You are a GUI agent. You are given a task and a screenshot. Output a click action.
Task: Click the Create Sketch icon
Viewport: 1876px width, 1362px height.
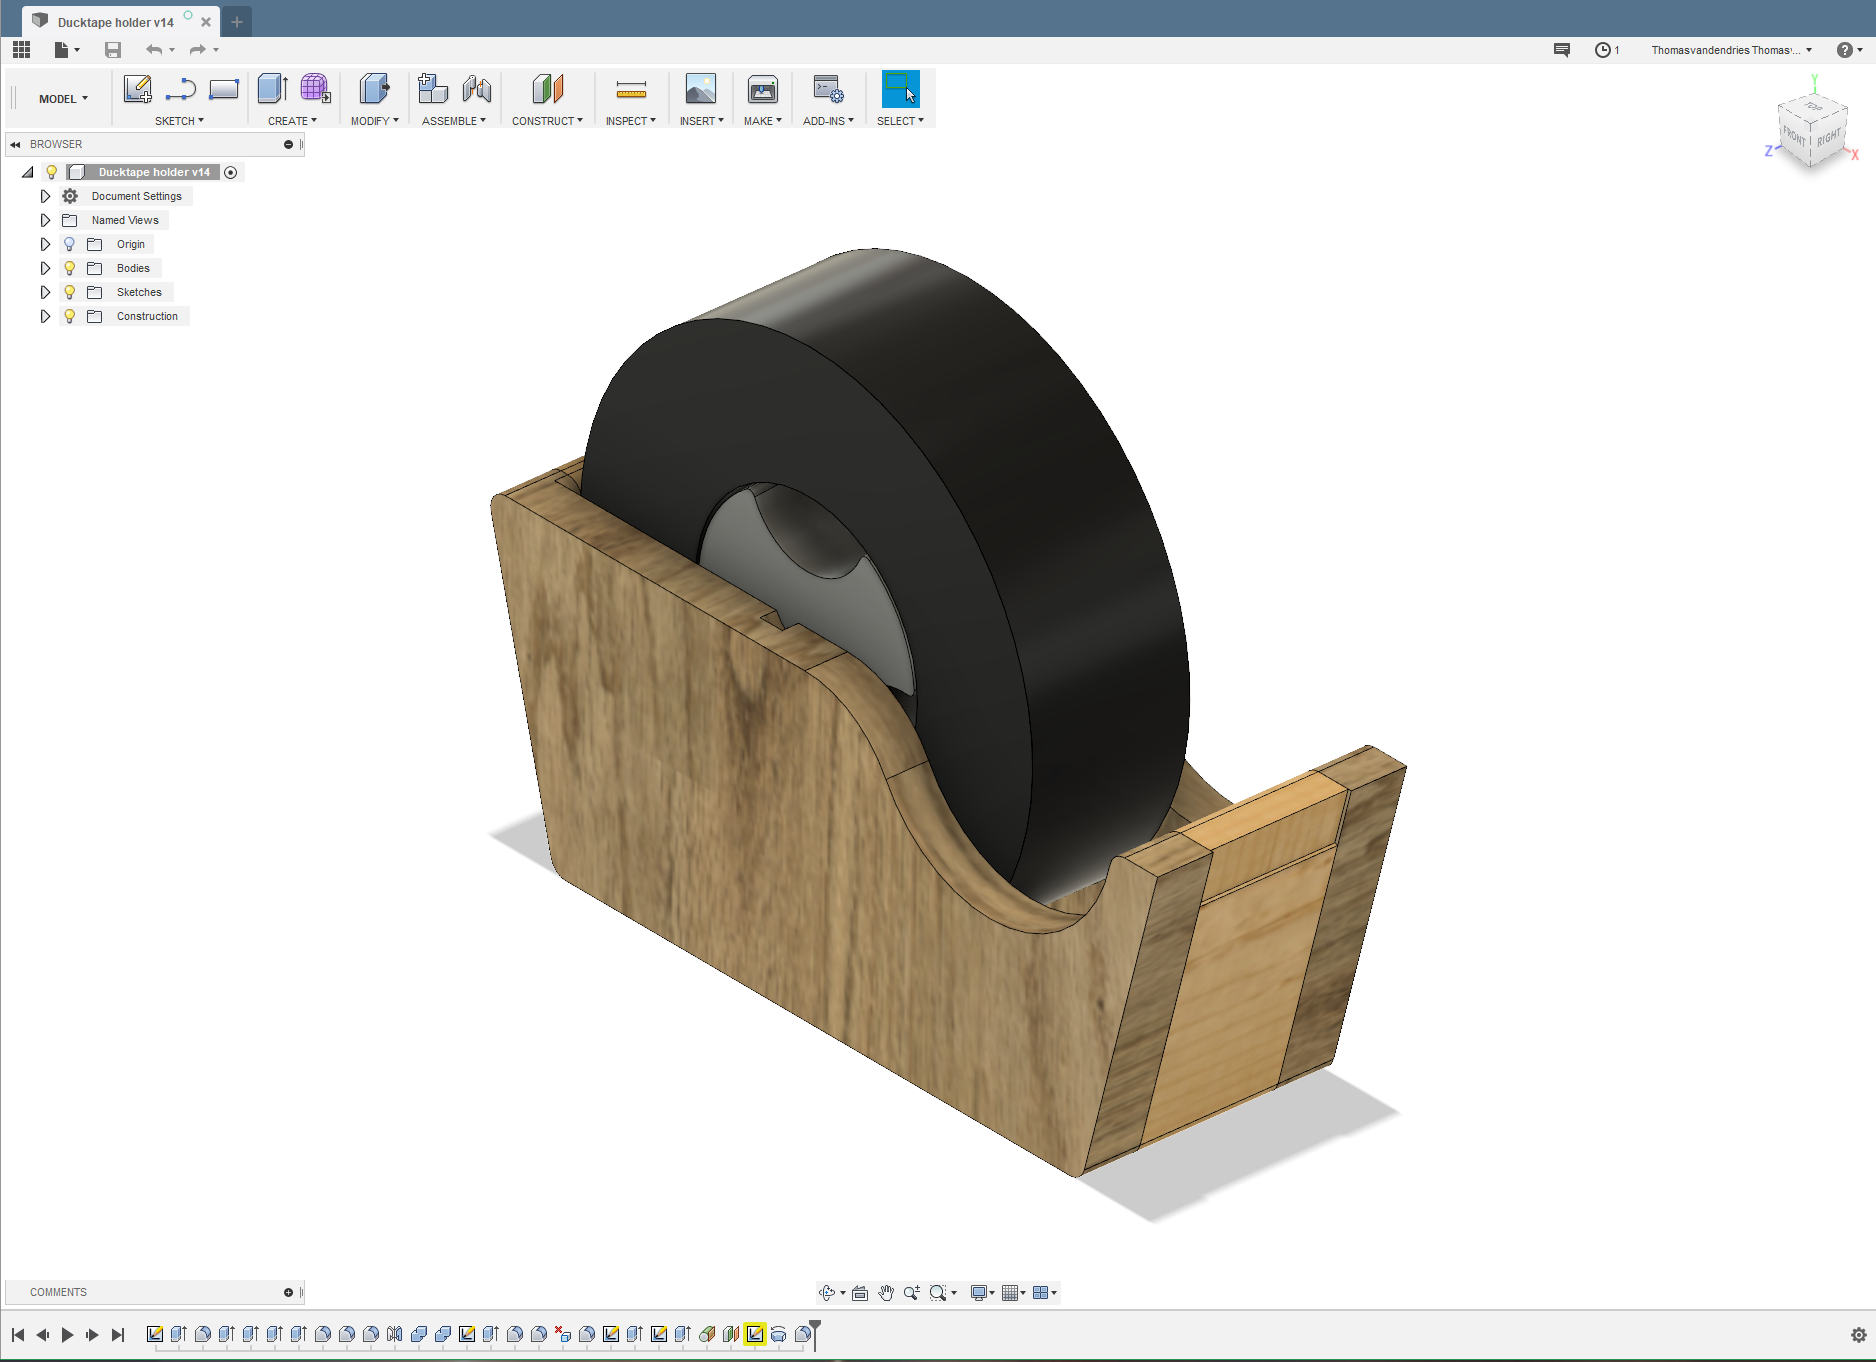tap(137, 89)
